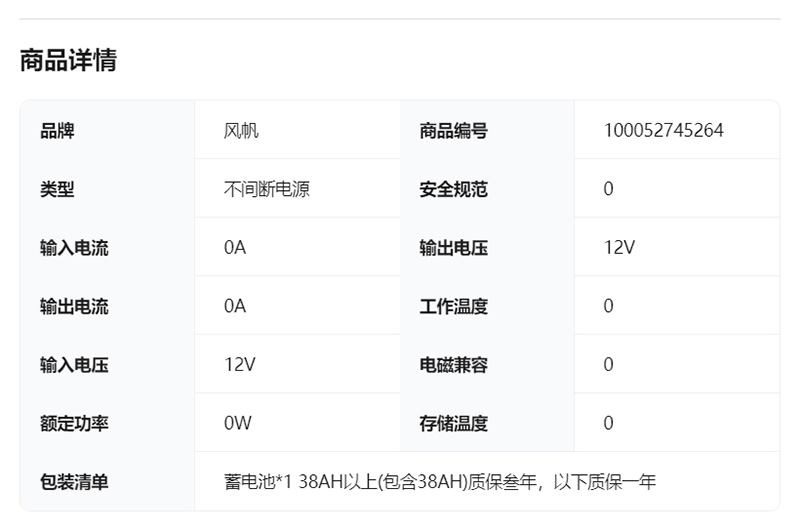
Task: Click the 输入电压 label
Action: tap(74, 365)
